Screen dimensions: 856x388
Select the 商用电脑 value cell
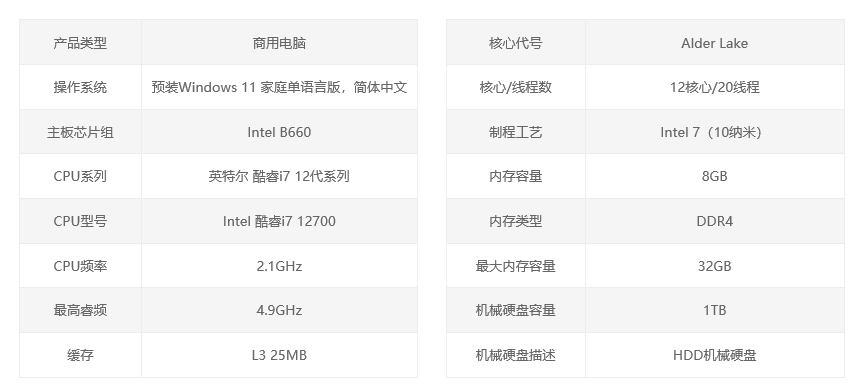point(280,43)
